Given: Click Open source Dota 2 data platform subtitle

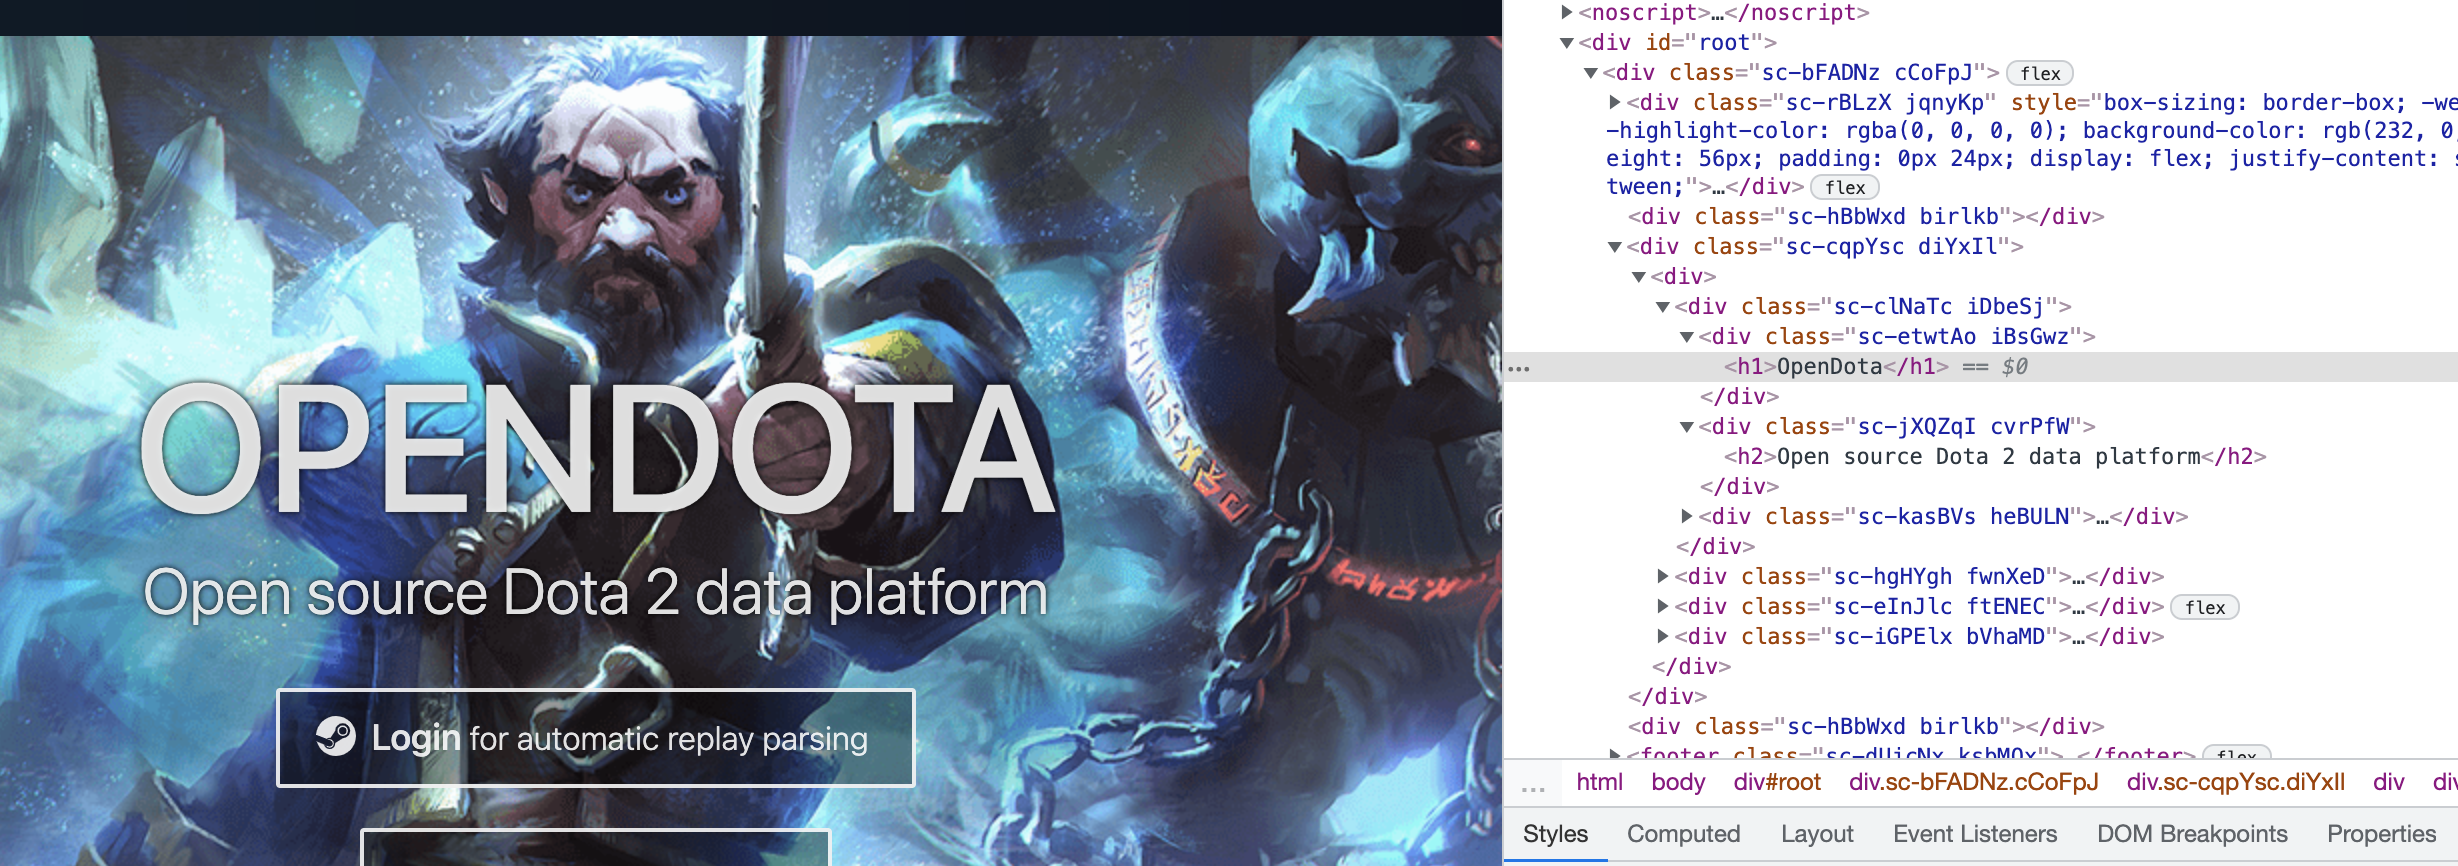Looking at the screenshot, I should pyautogui.click(x=595, y=593).
